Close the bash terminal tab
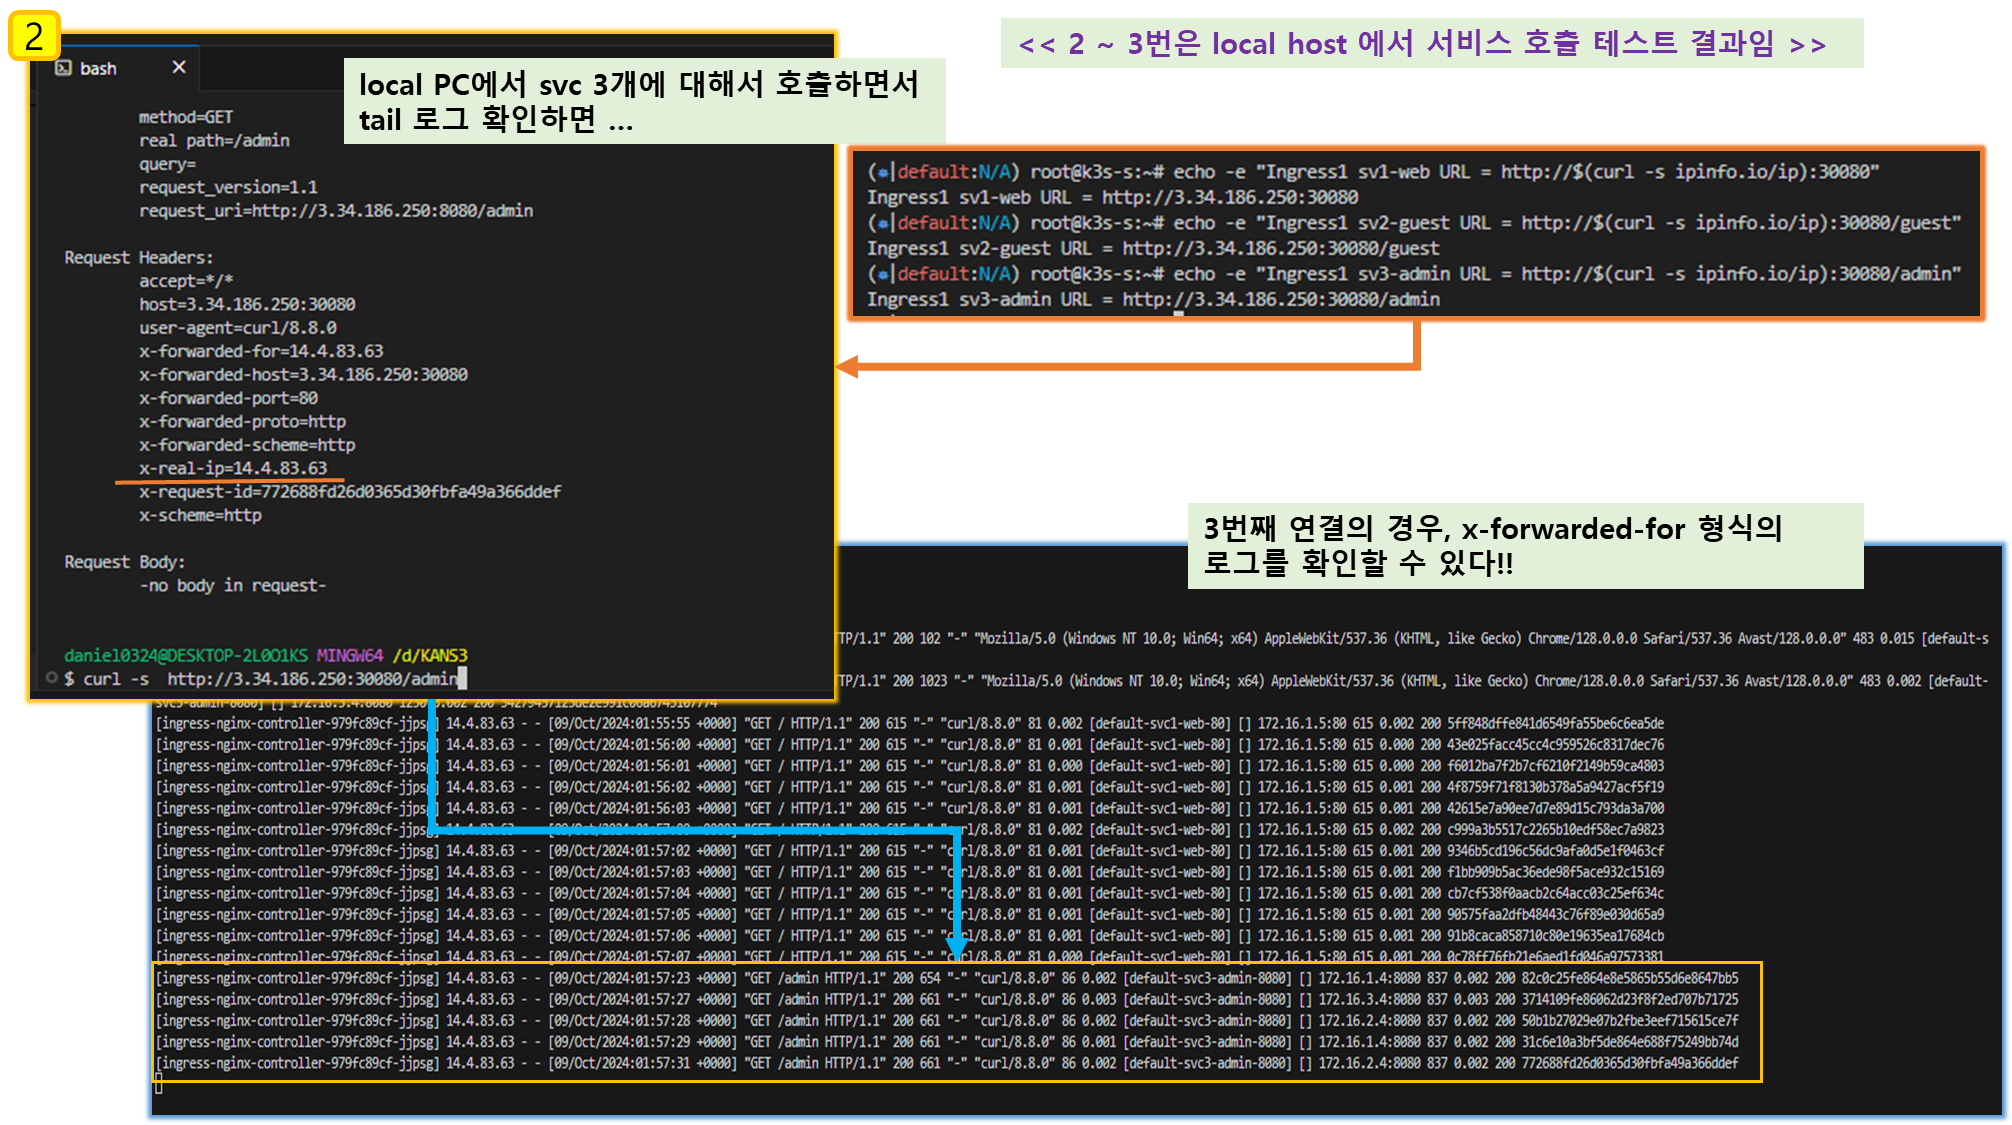 [179, 67]
